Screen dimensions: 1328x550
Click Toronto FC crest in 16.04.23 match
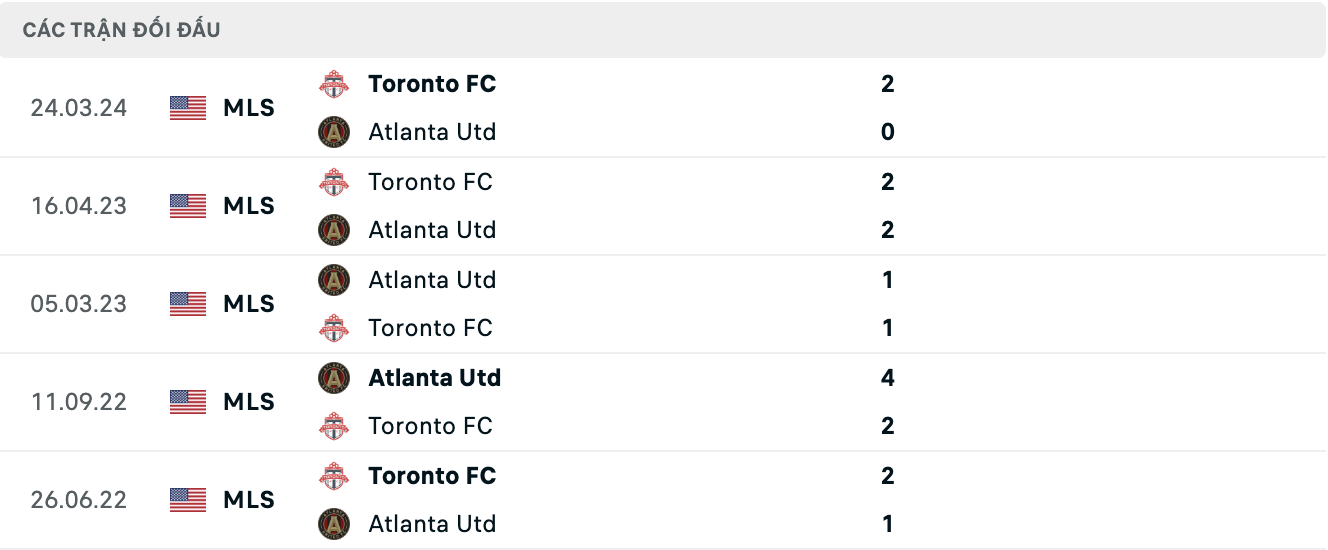(334, 182)
